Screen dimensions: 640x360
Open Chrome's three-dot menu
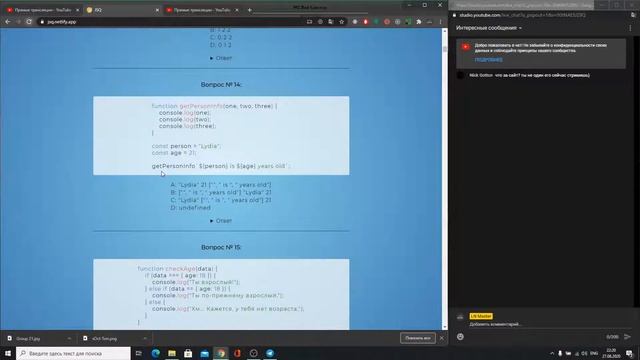(x=440, y=22)
